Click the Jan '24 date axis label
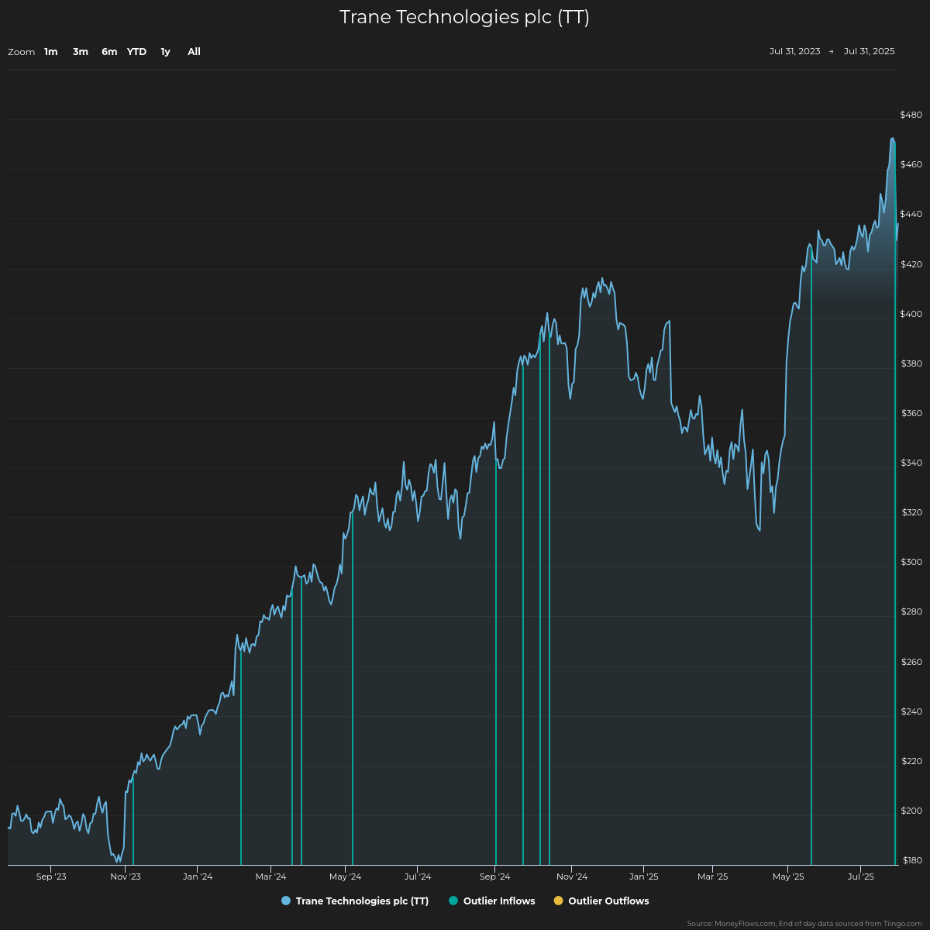This screenshot has height=930, width=930. click(198, 877)
